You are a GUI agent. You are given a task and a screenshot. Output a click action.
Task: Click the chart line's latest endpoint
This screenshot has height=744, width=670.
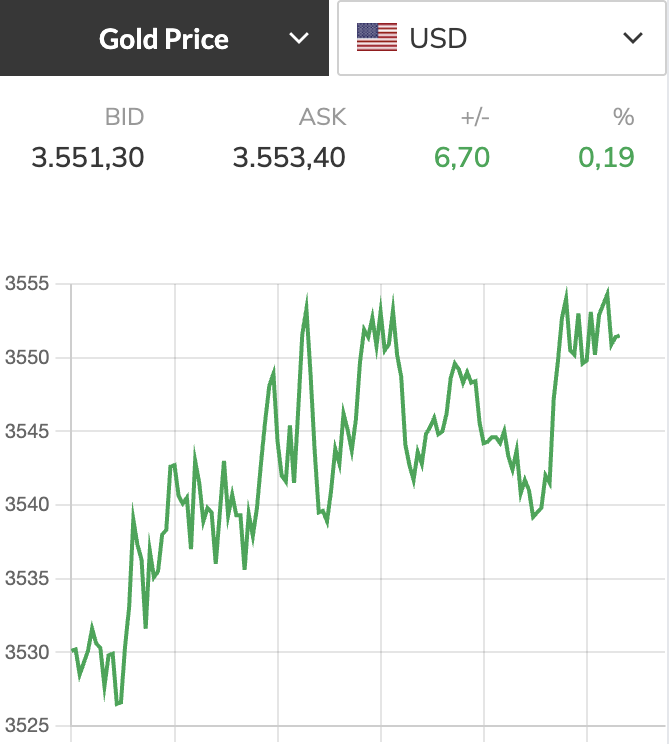pyautogui.click(x=618, y=336)
